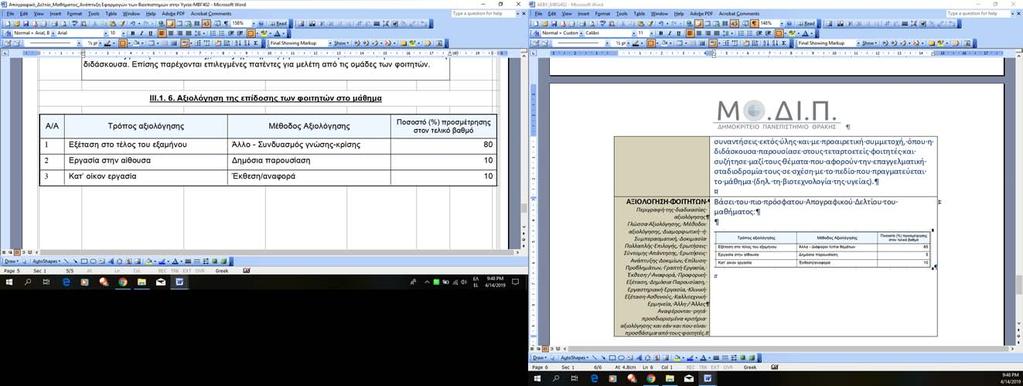Open the Table menu in the left Word window
The image size is (1023, 386).
tap(112, 14)
